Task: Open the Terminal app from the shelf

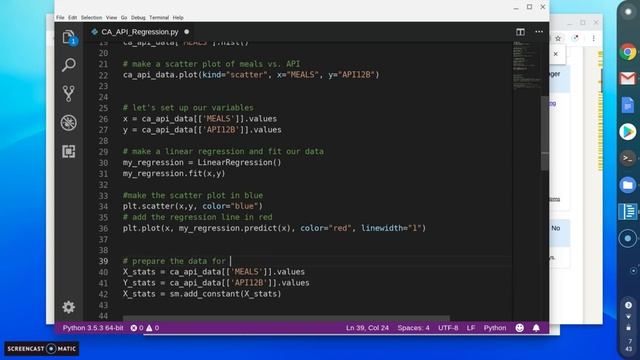Action: [x=628, y=158]
